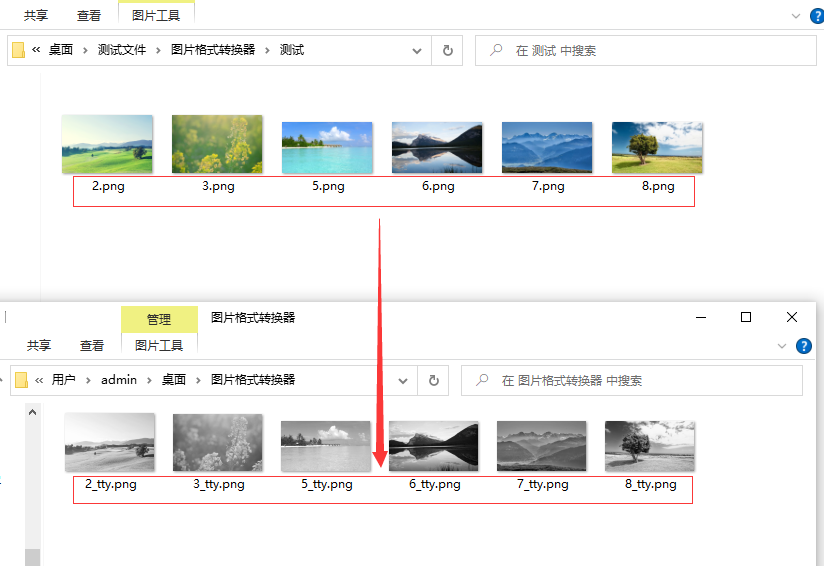Click the file name 3.png
The height and width of the screenshot is (566, 824).
[x=218, y=186]
